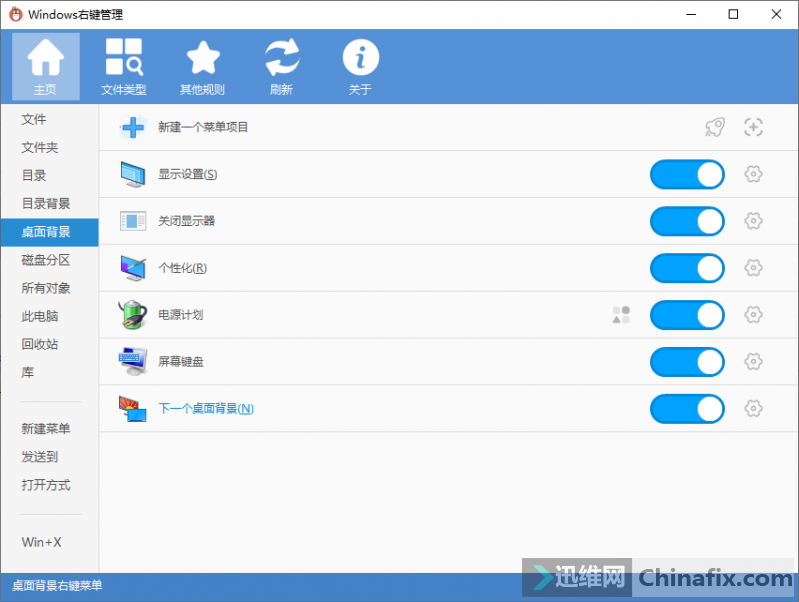The width and height of the screenshot is (799, 602).
Task: Click the 个性化(R) label
Action: coord(182,268)
